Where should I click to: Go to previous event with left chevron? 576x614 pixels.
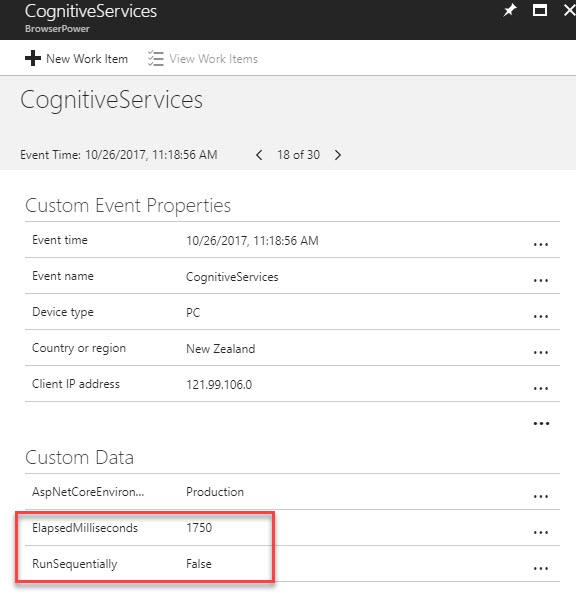click(259, 155)
